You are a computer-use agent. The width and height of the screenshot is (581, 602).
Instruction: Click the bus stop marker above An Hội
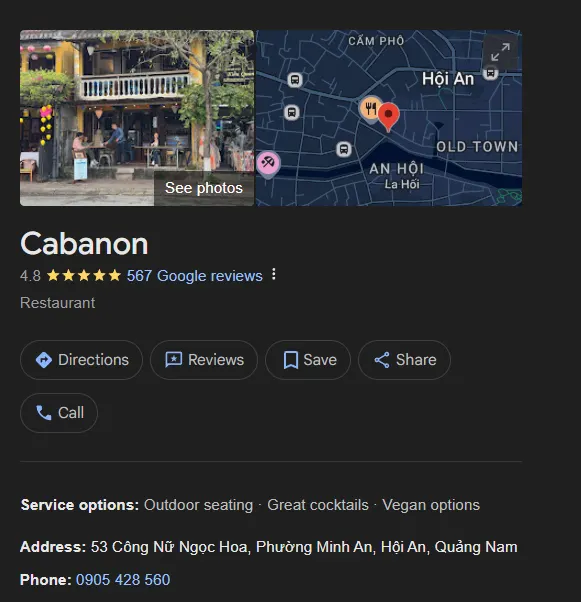pos(344,149)
